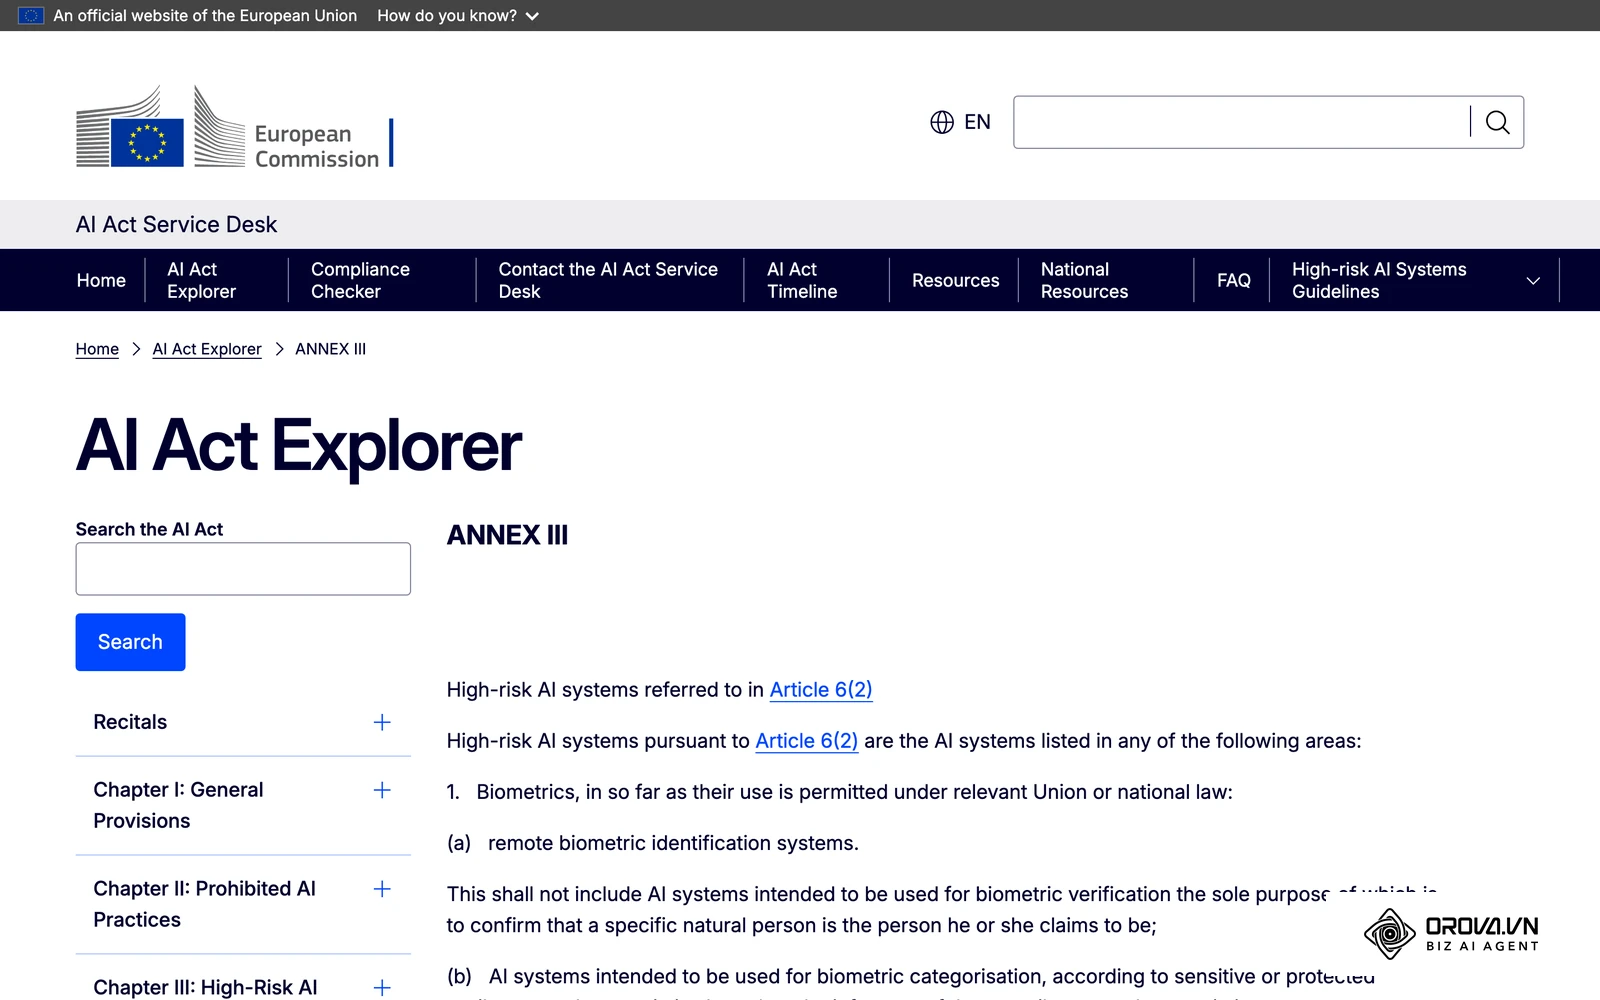Expand 'How do you know?' dropdown
This screenshot has height=1000, width=1600.
click(x=458, y=16)
